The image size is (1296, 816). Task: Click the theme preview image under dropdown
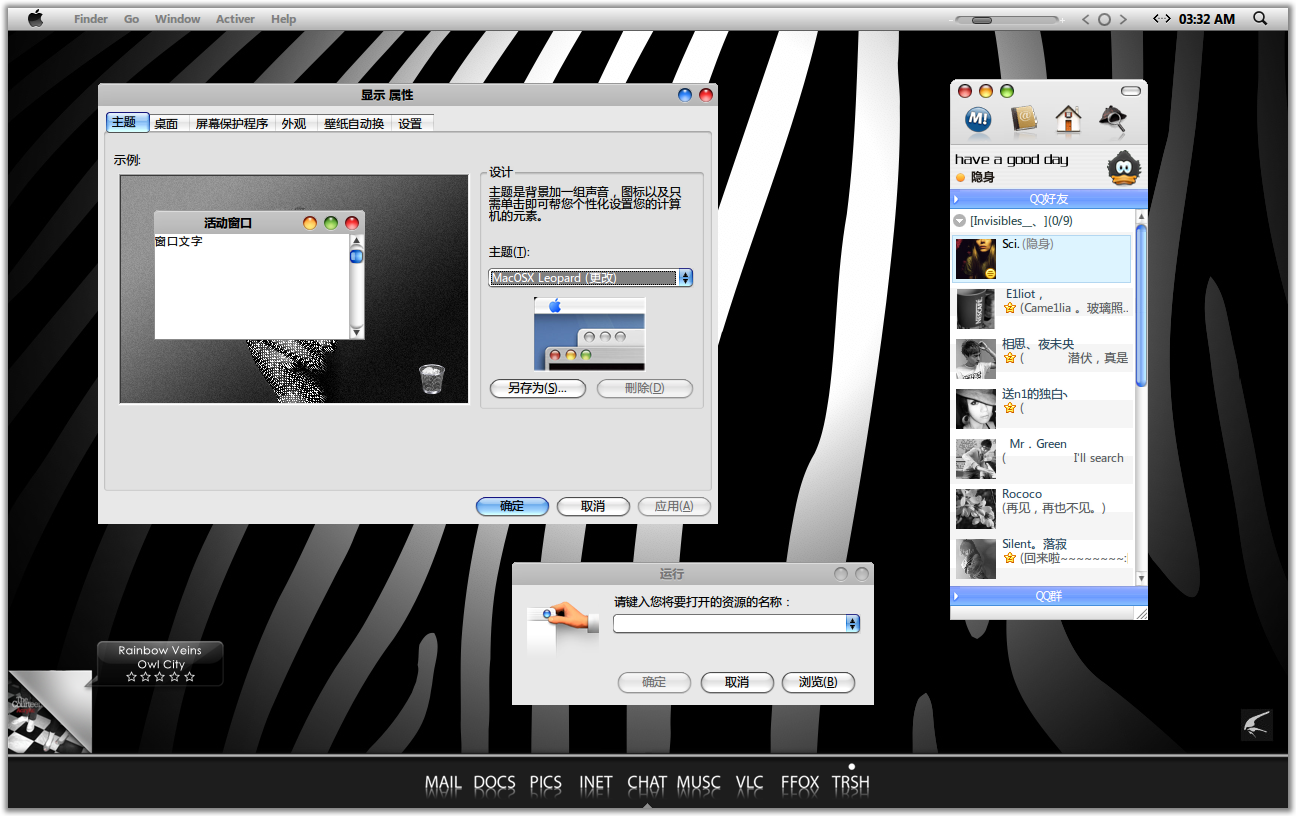(x=589, y=334)
